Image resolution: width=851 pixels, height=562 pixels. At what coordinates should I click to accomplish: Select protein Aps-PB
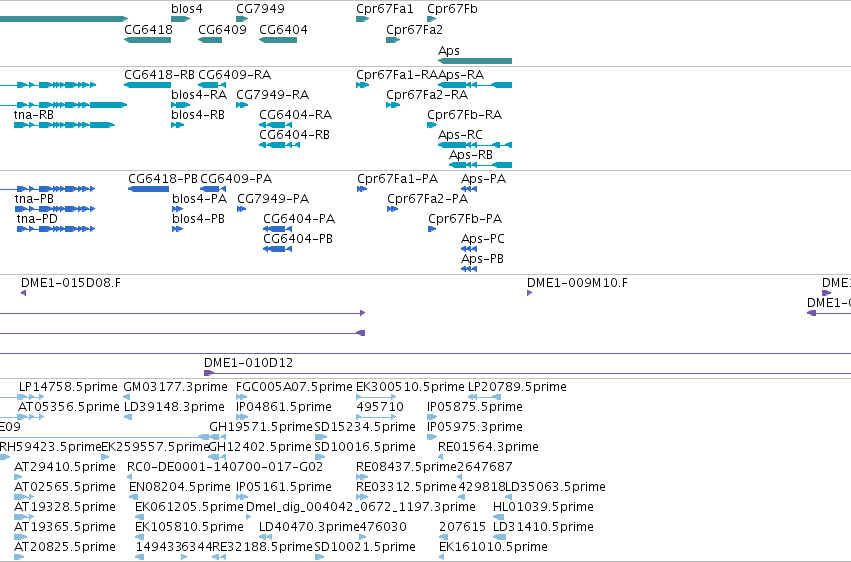tap(482, 259)
